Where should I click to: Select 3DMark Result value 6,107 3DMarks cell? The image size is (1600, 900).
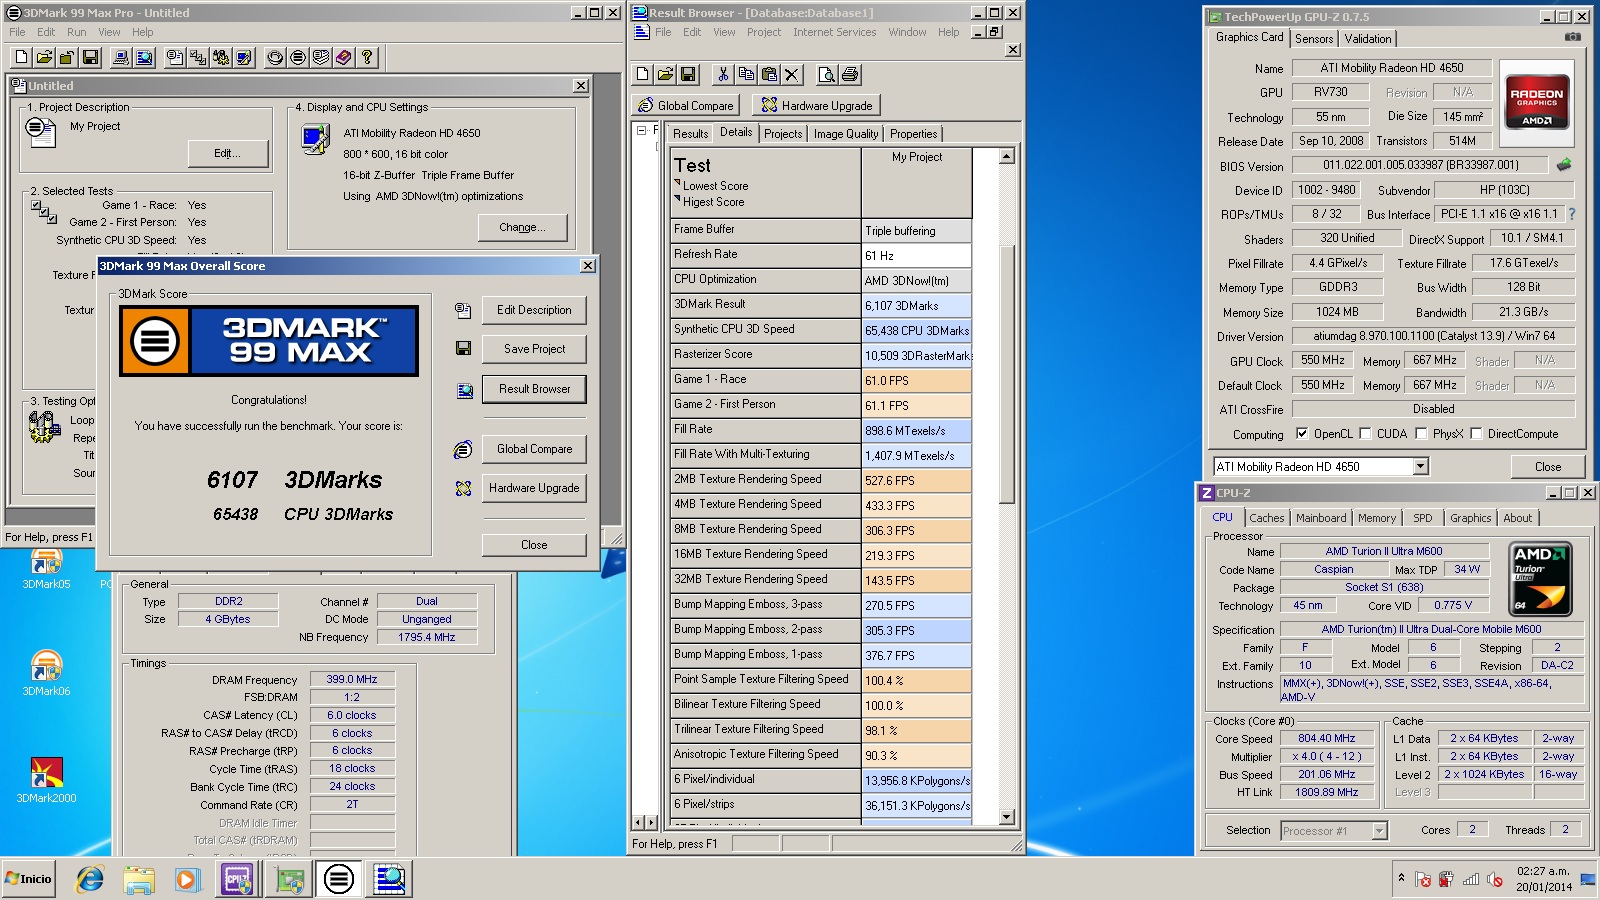click(x=916, y=305)
